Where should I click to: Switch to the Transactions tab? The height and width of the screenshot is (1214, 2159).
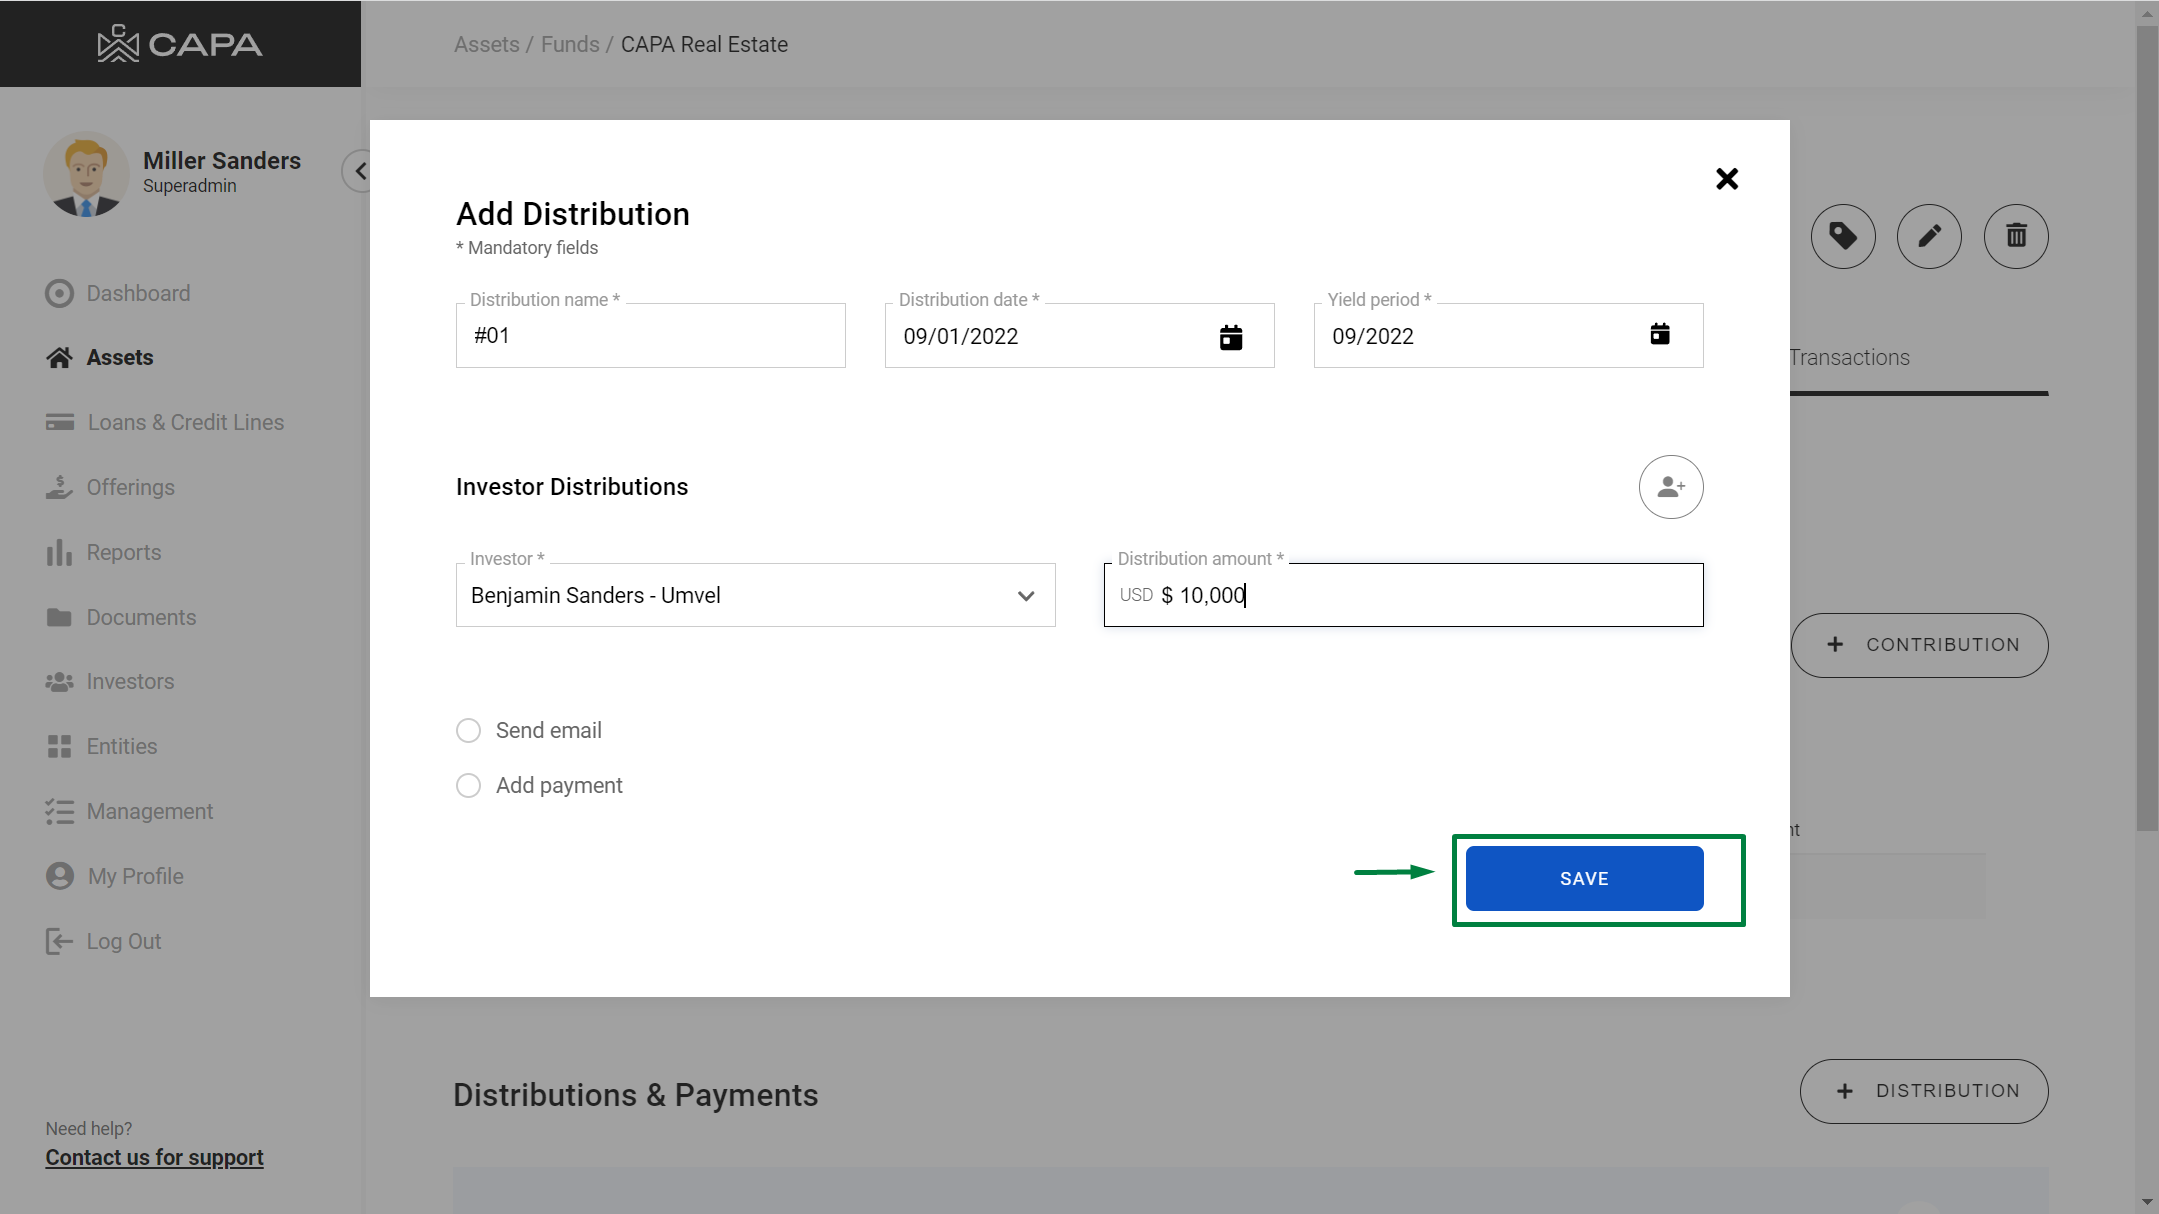tap(1849, 358)
